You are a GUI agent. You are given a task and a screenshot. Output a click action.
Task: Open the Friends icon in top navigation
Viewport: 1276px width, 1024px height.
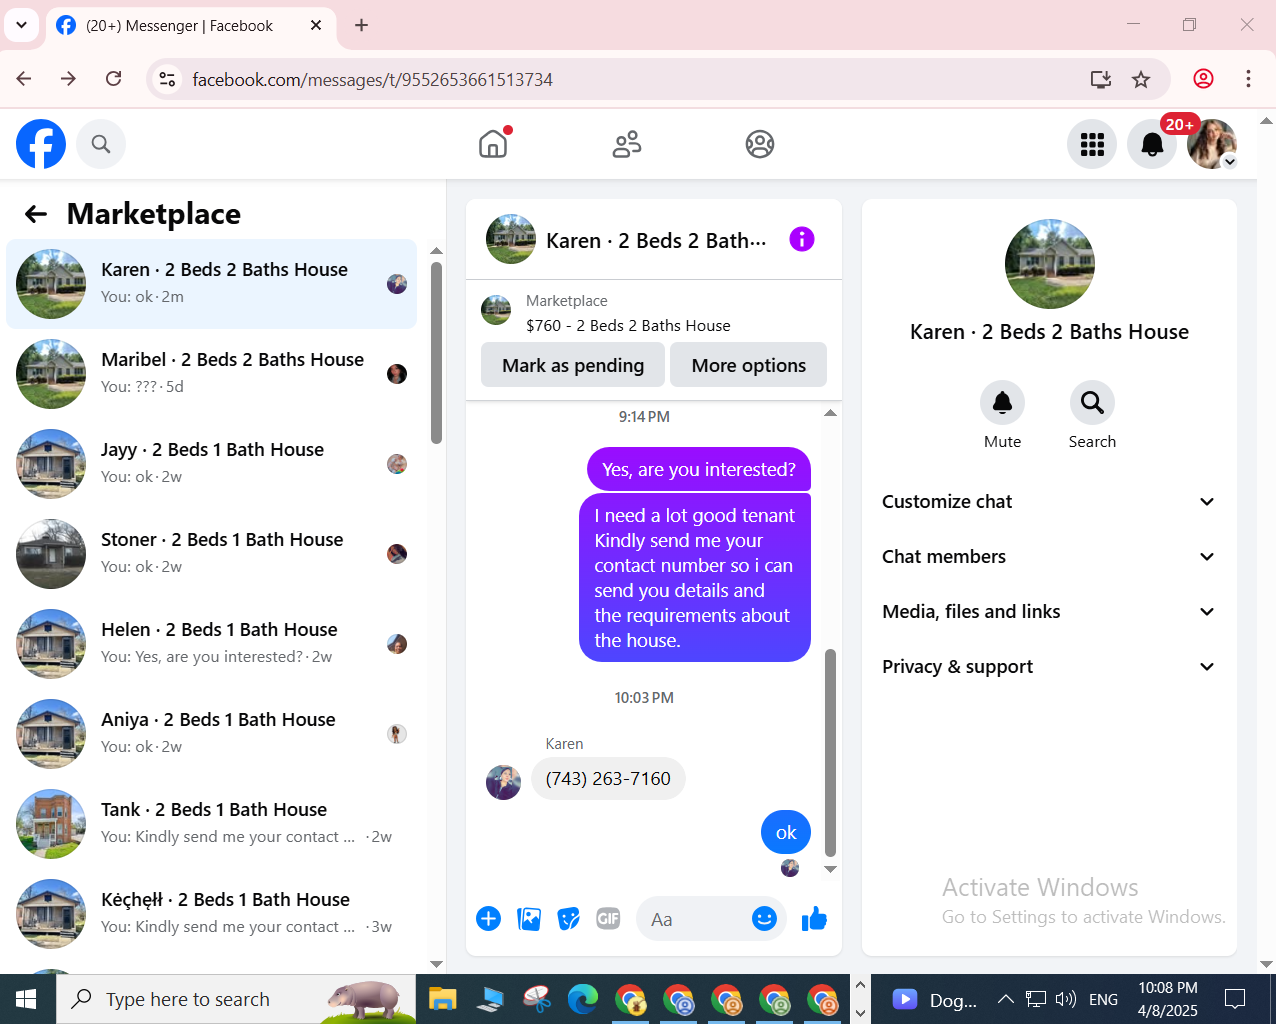(x=627, y=144)
